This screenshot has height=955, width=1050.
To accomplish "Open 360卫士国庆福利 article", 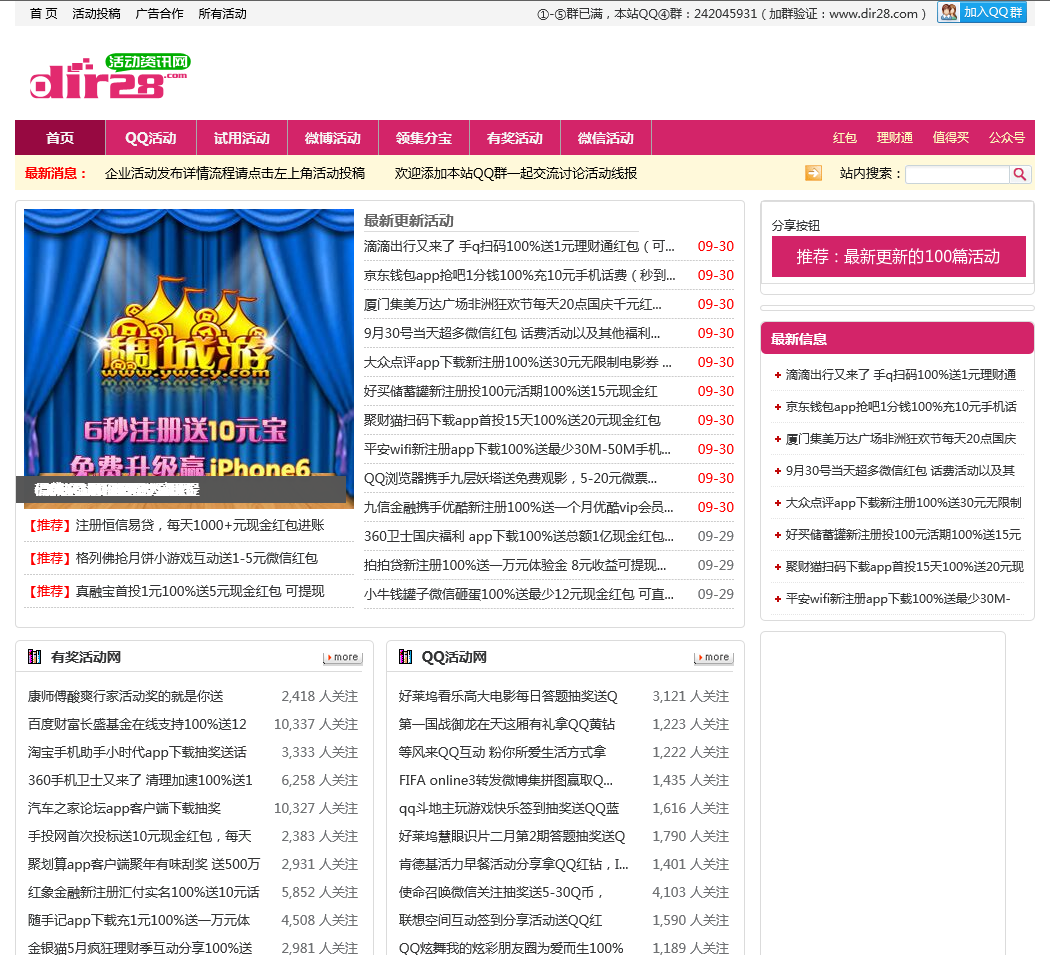I will 519,536.
